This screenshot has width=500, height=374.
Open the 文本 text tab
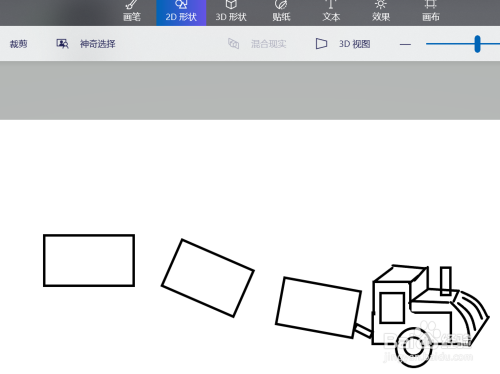331,13
